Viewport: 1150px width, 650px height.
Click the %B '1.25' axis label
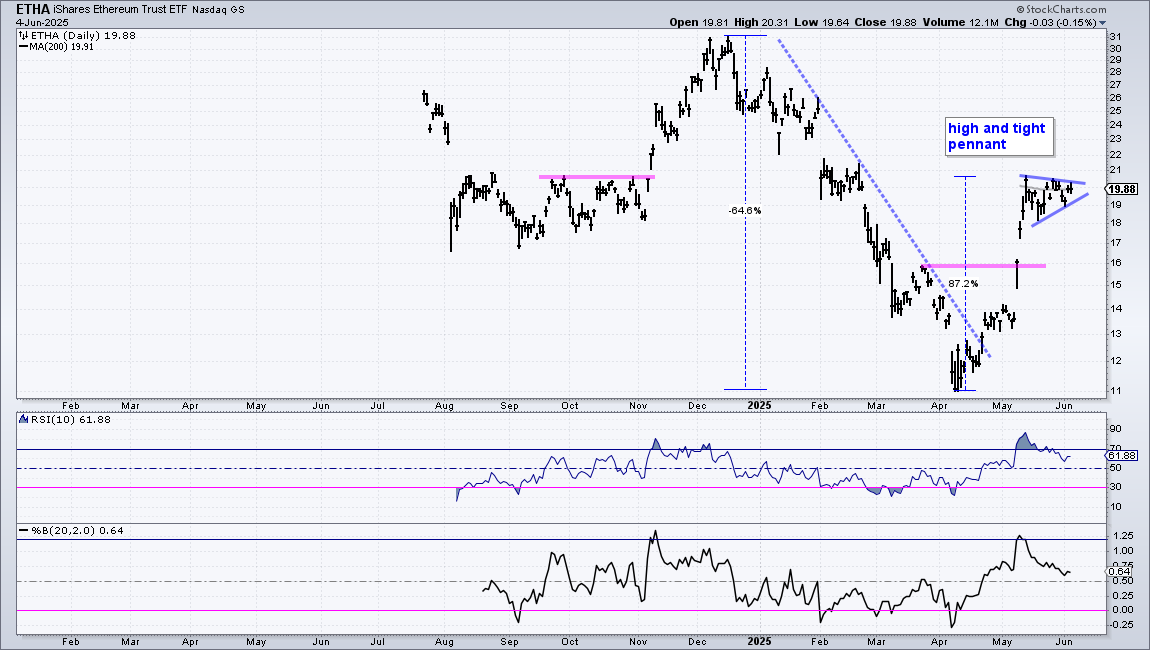click(1123, 536)
